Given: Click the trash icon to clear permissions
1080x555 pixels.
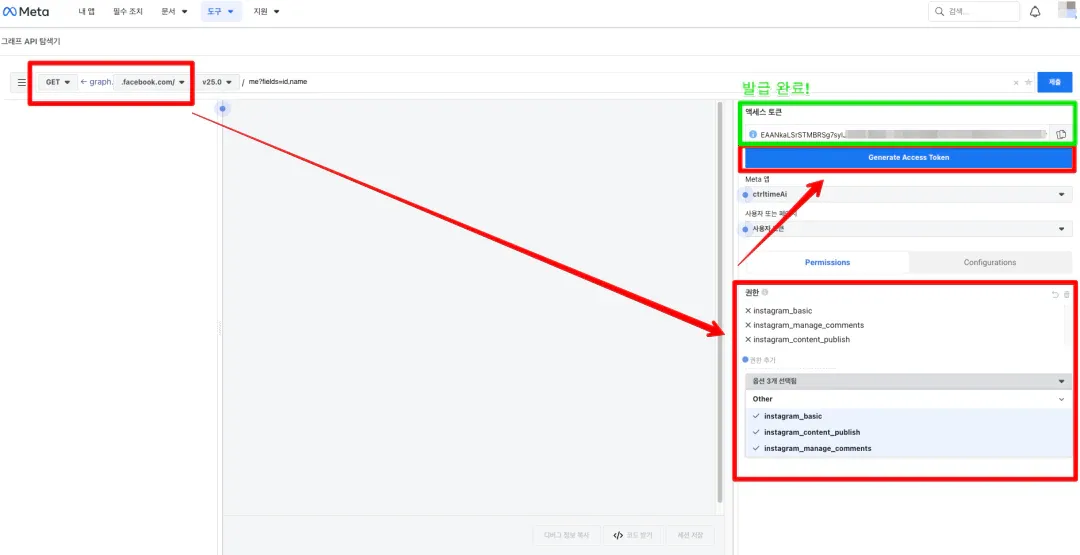Looking at the screenshot, I should (1067, 295).
